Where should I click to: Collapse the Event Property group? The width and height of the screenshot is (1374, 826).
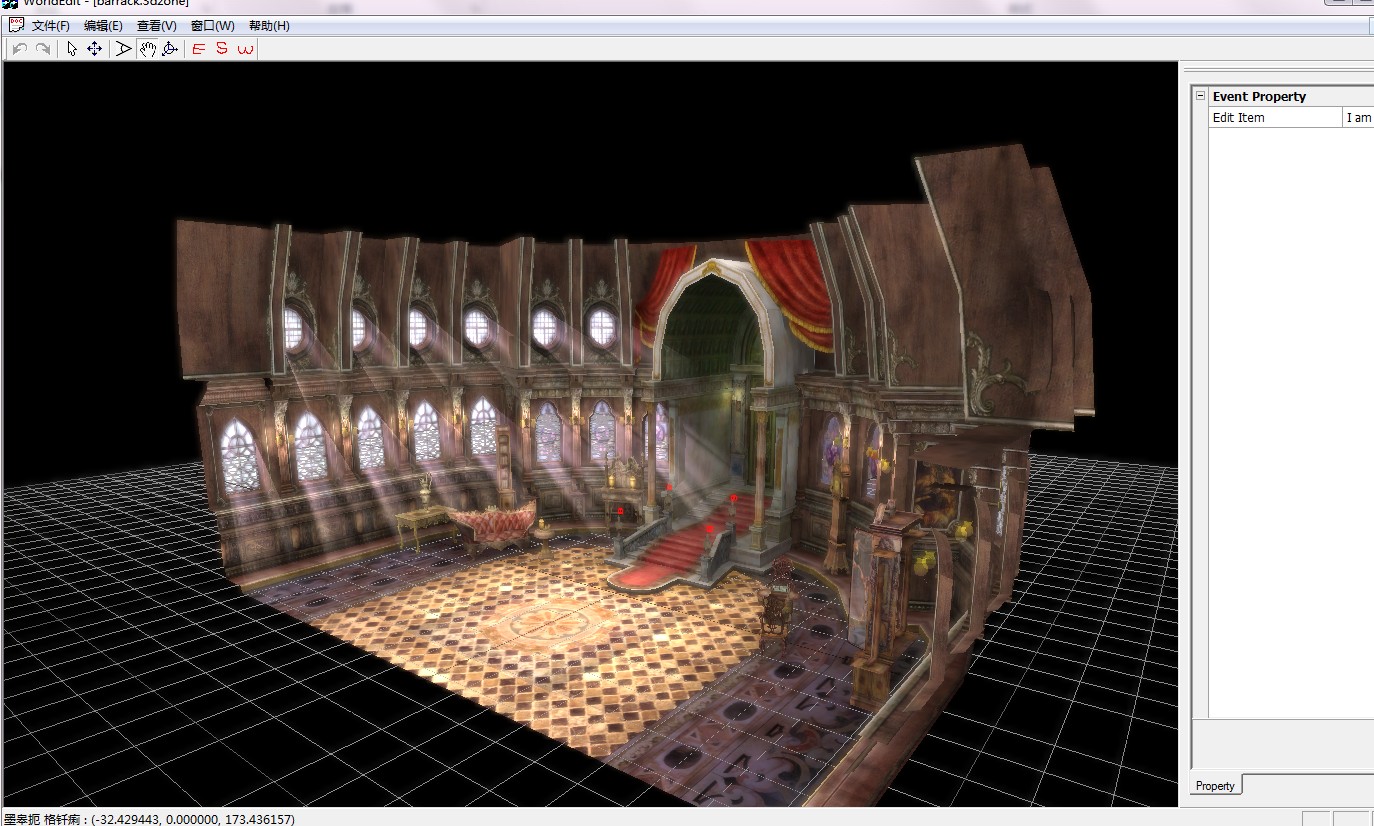point(1200,96)
